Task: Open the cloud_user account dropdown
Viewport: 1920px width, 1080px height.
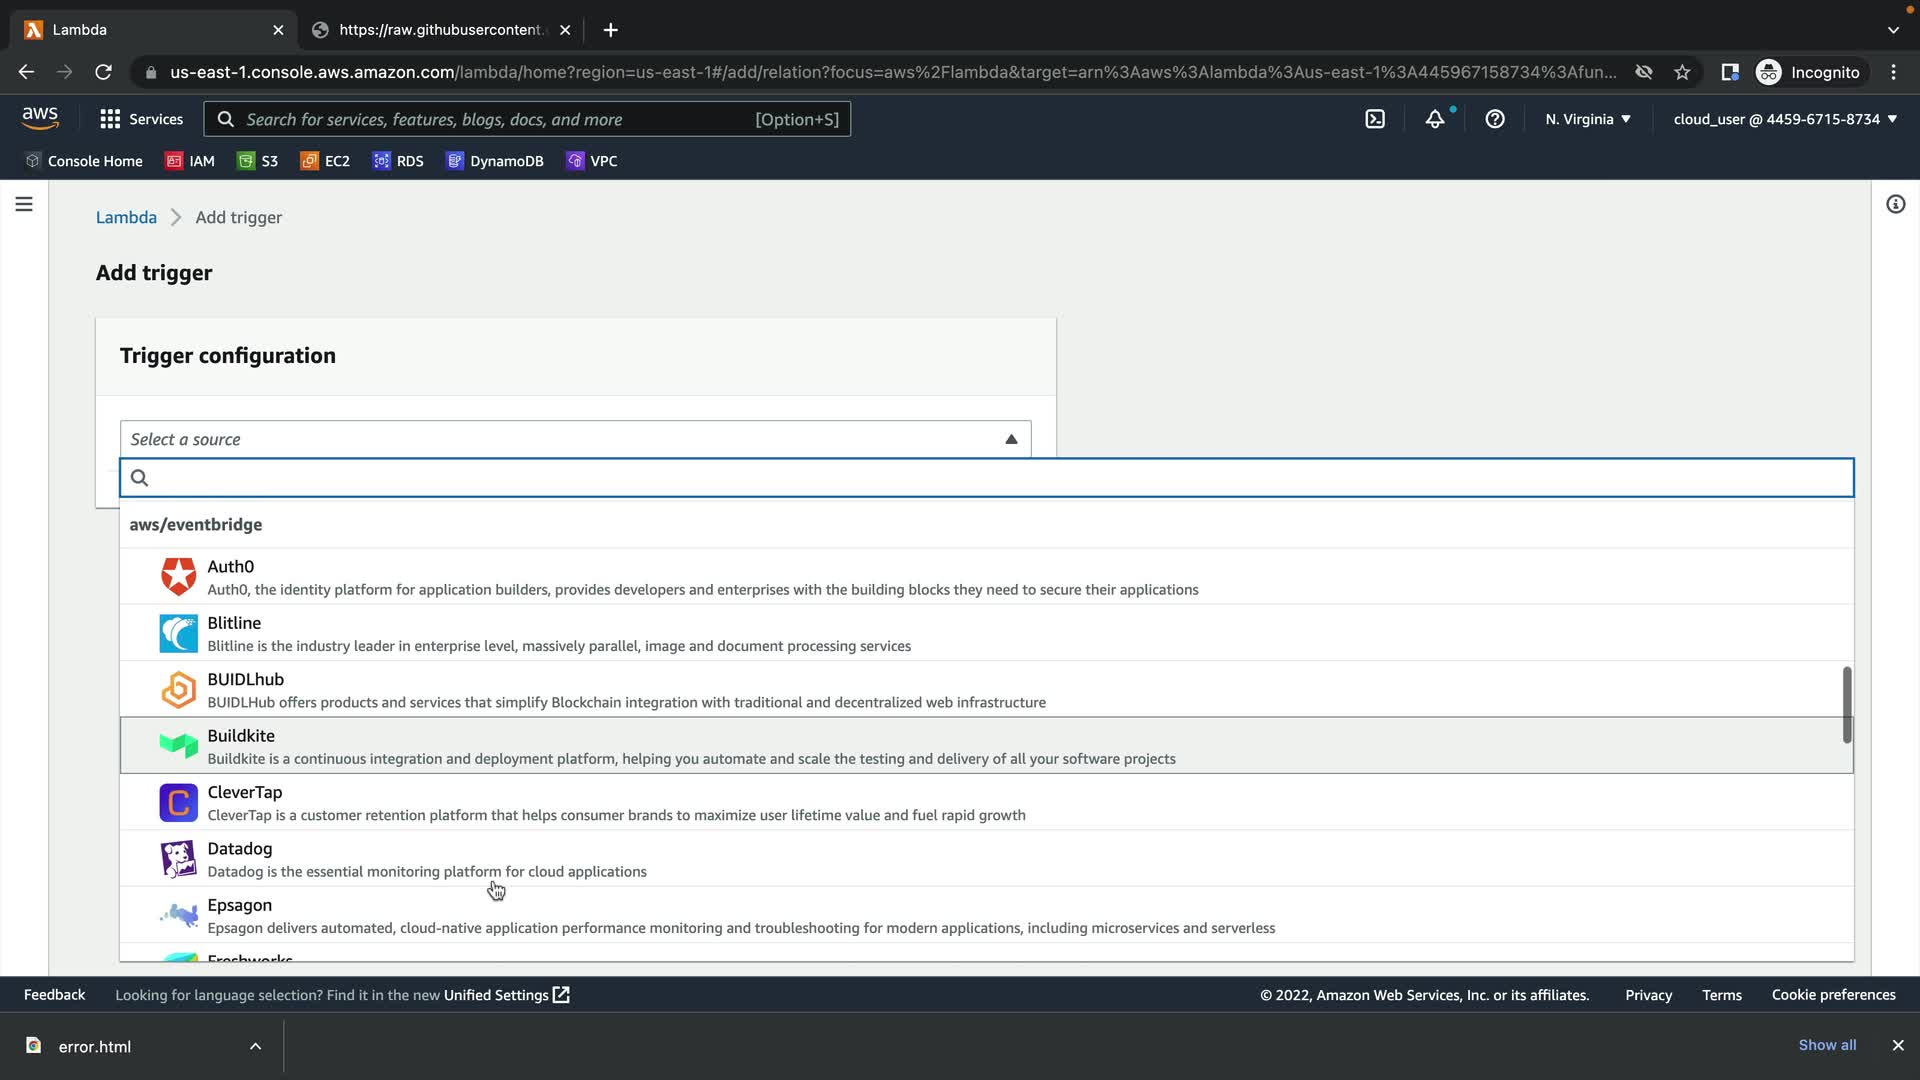Action: pos(1784,119)
